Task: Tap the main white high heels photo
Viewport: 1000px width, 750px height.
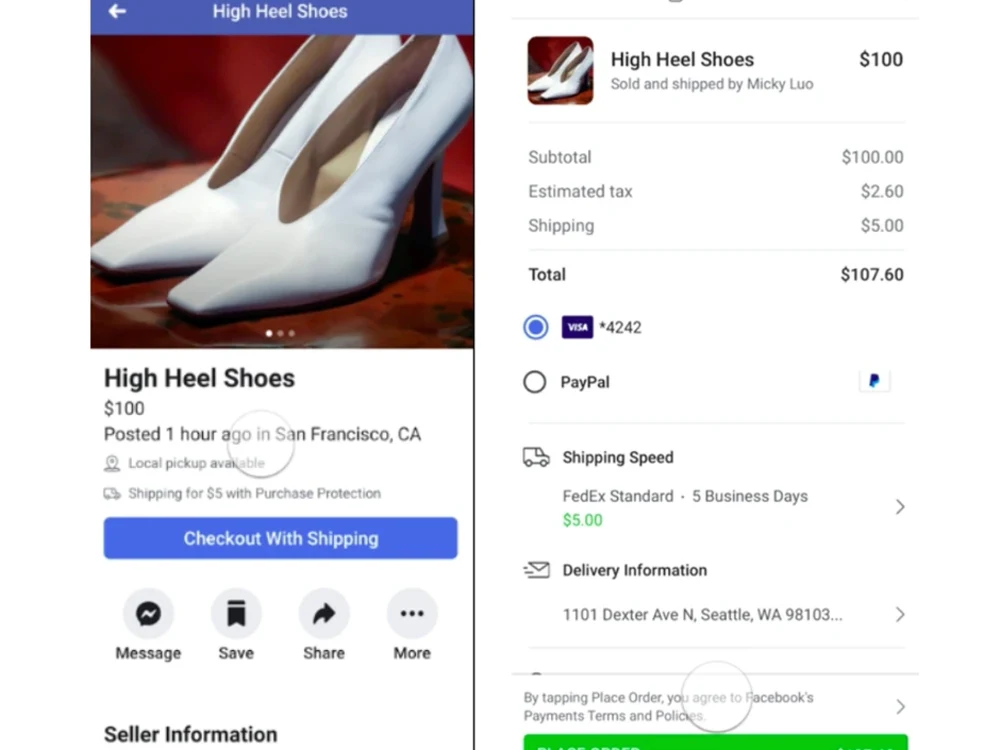Action: (282, 191)
